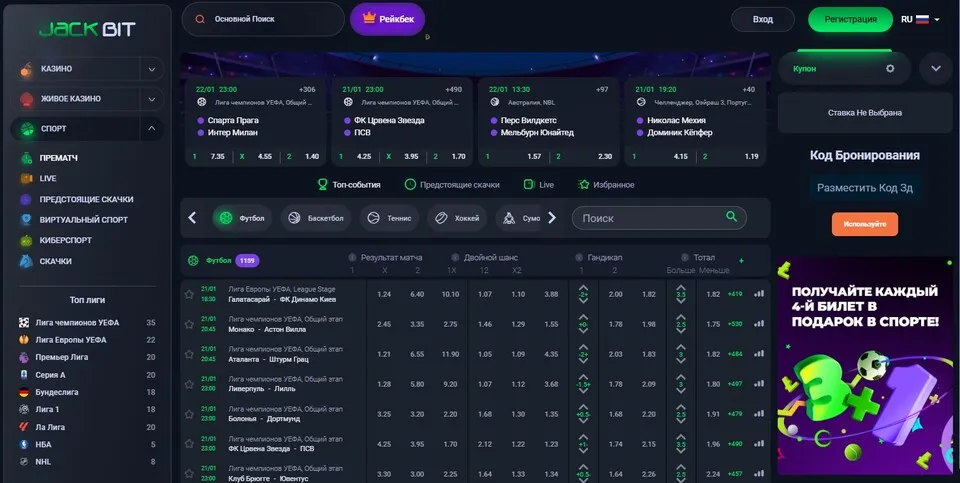Favorite the Монако – Астон Вилла match
This screenshot has width=960, height=483.
tap(189, 324)
